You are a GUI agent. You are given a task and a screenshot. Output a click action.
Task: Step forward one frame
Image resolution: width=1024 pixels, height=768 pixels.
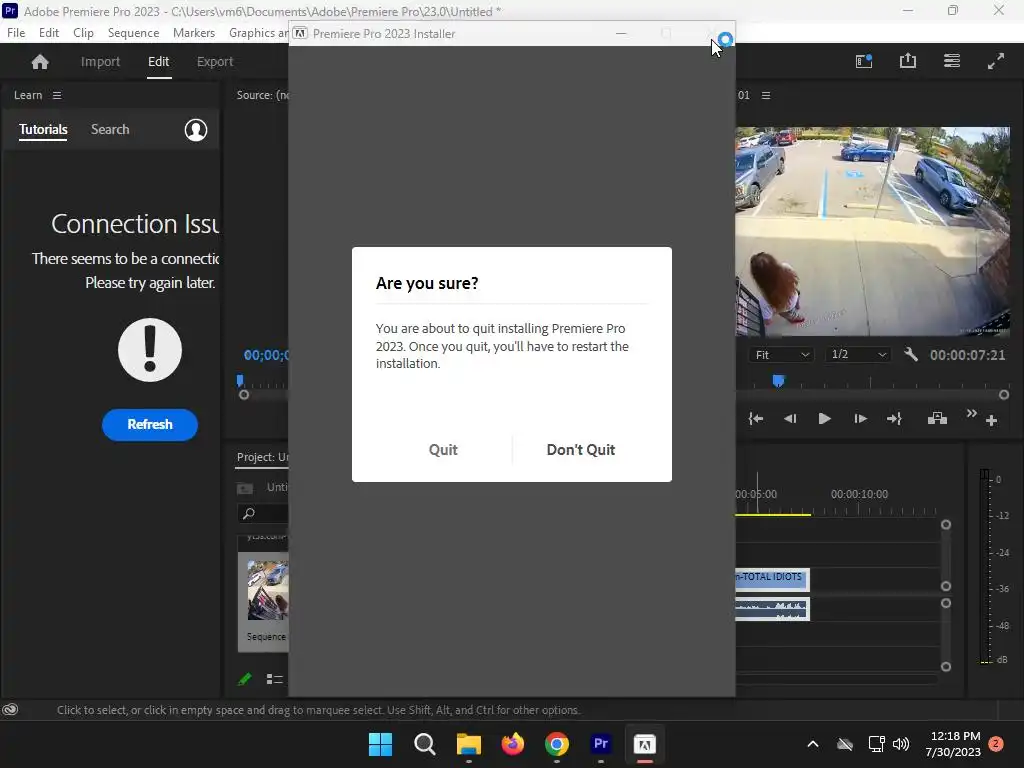[x=860, y=419]
